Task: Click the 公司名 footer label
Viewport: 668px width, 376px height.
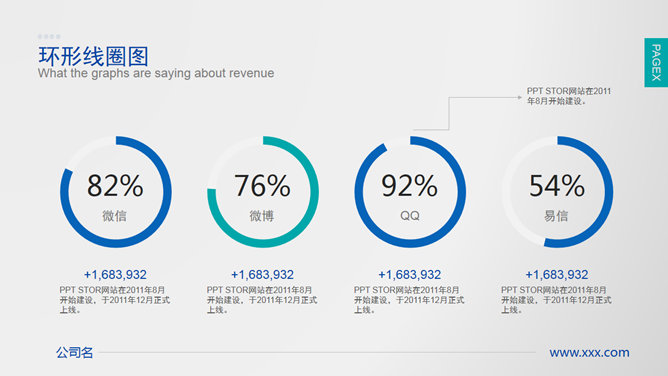Action: click(75, 353)
